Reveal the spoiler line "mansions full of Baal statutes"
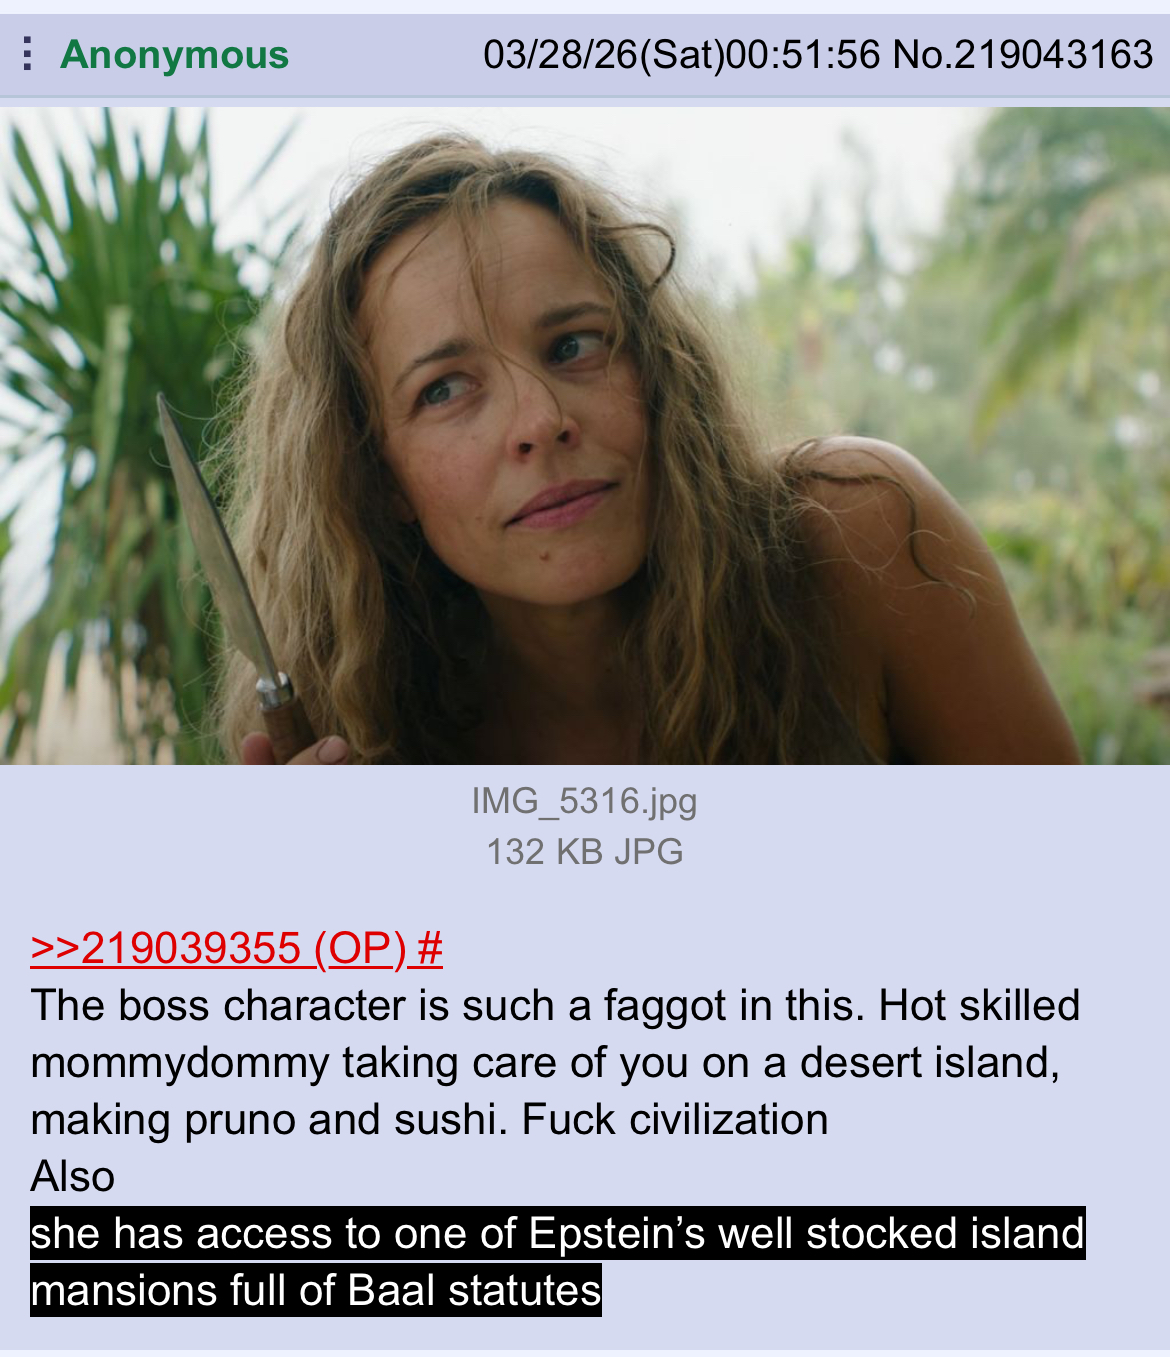The width and height of the screenshot is (1170, 1357). (316, 1290)
